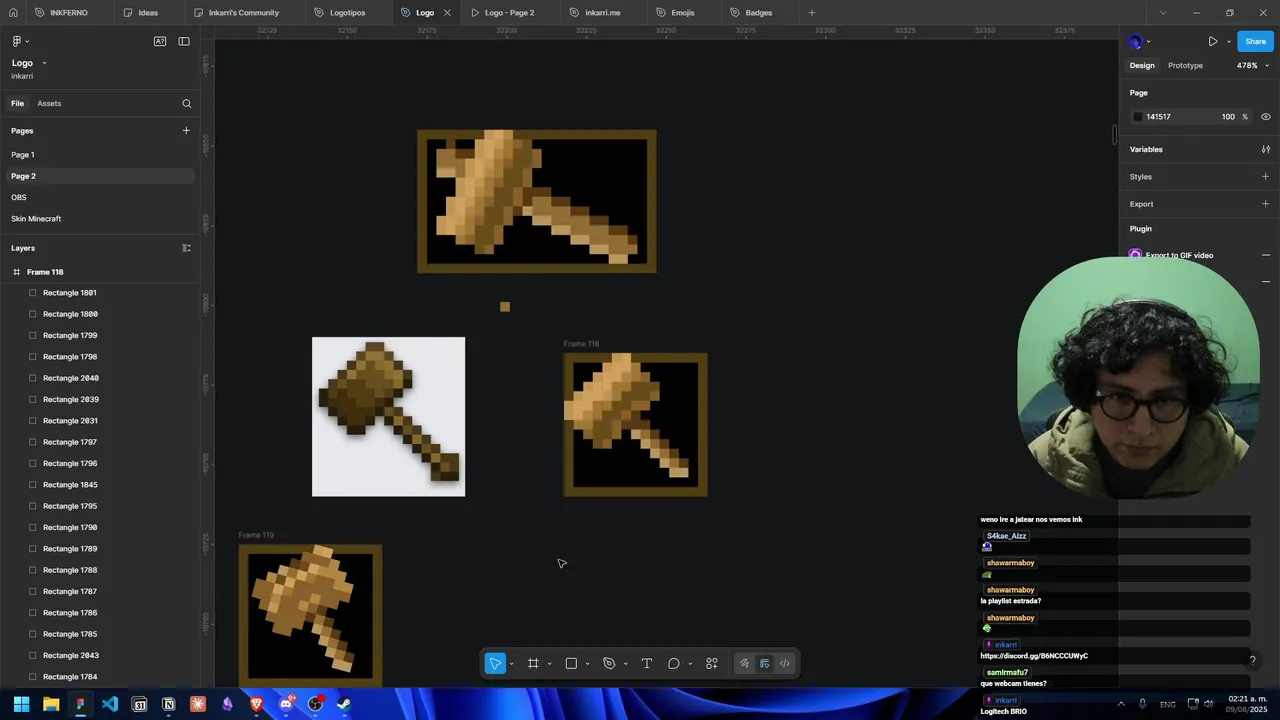
Task: Switch to the Design tab
Action: pyautogui.click(x=1142, y=66)
